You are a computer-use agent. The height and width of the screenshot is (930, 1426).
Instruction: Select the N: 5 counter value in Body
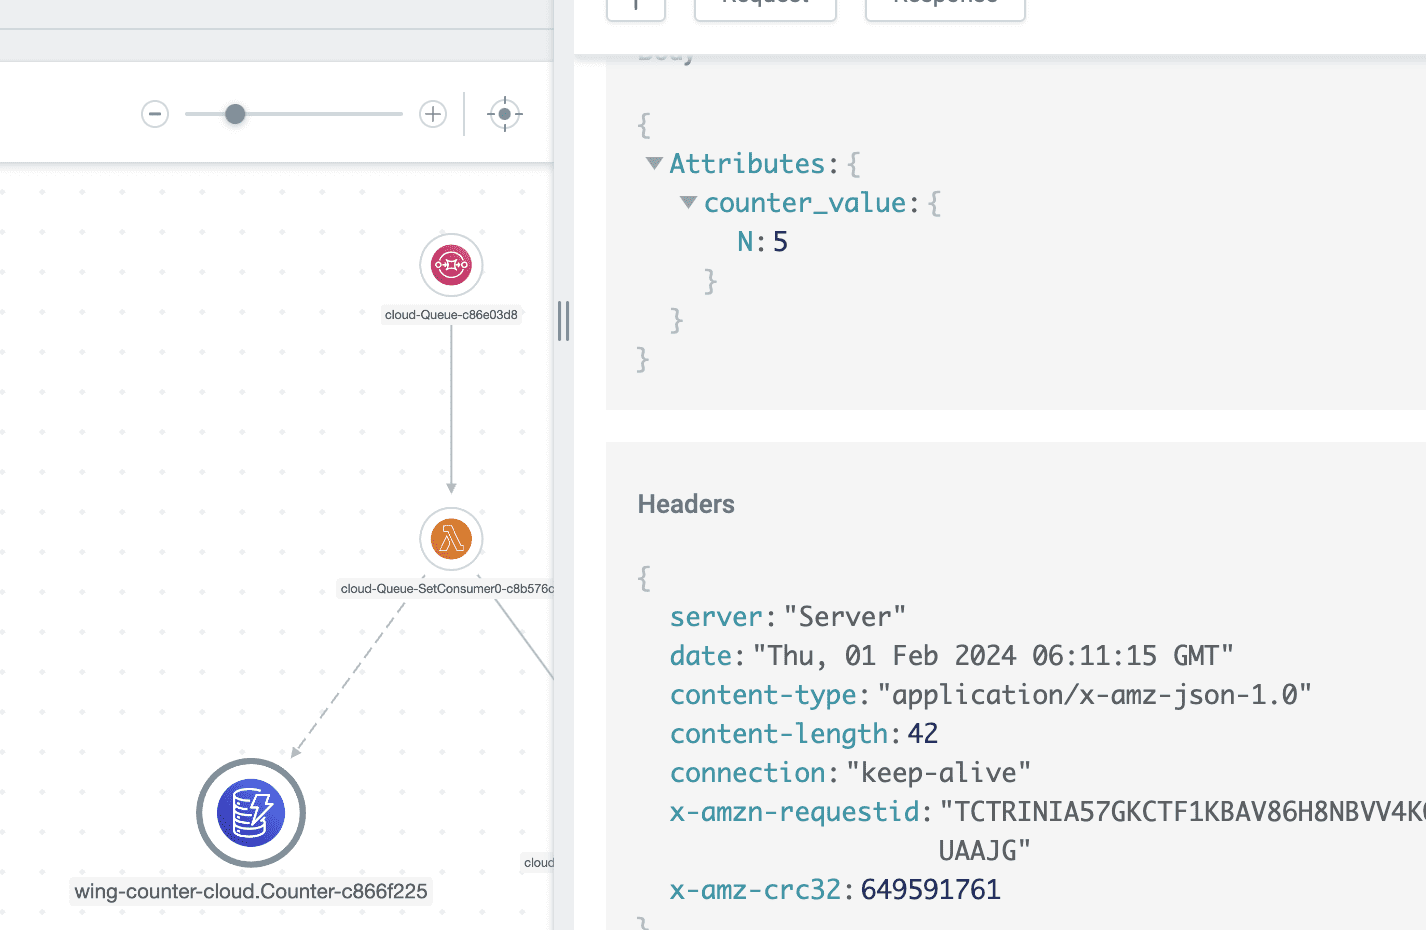click(762, 241)
